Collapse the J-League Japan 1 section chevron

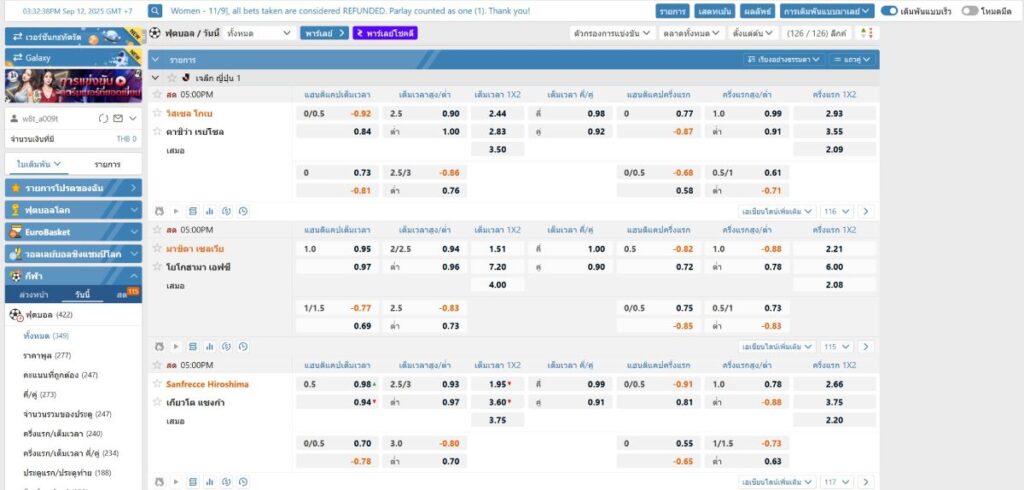coord(155,78)
